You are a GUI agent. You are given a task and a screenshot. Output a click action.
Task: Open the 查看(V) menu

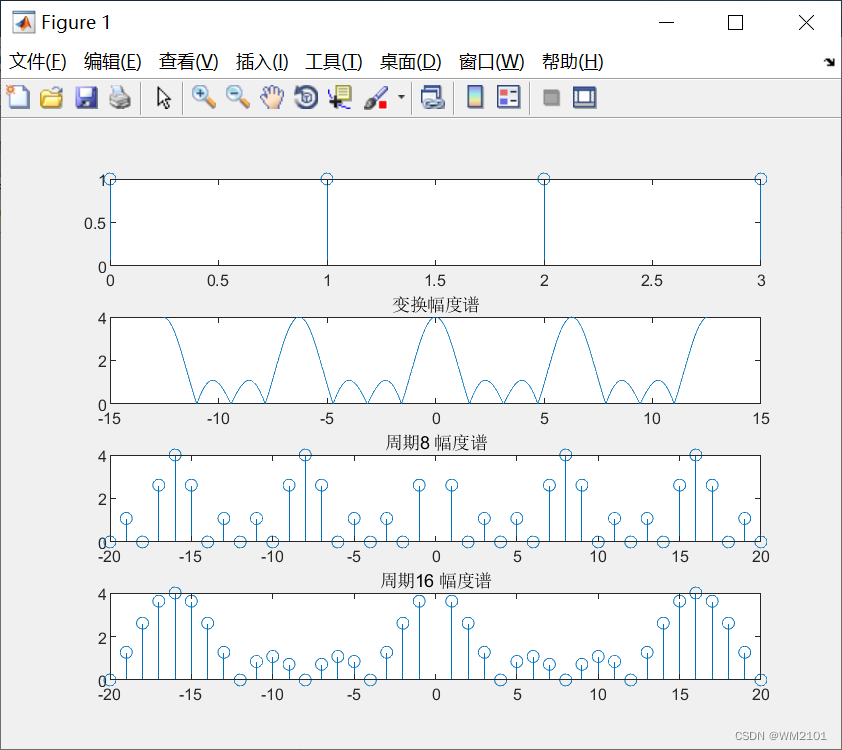tap(188, 62)
